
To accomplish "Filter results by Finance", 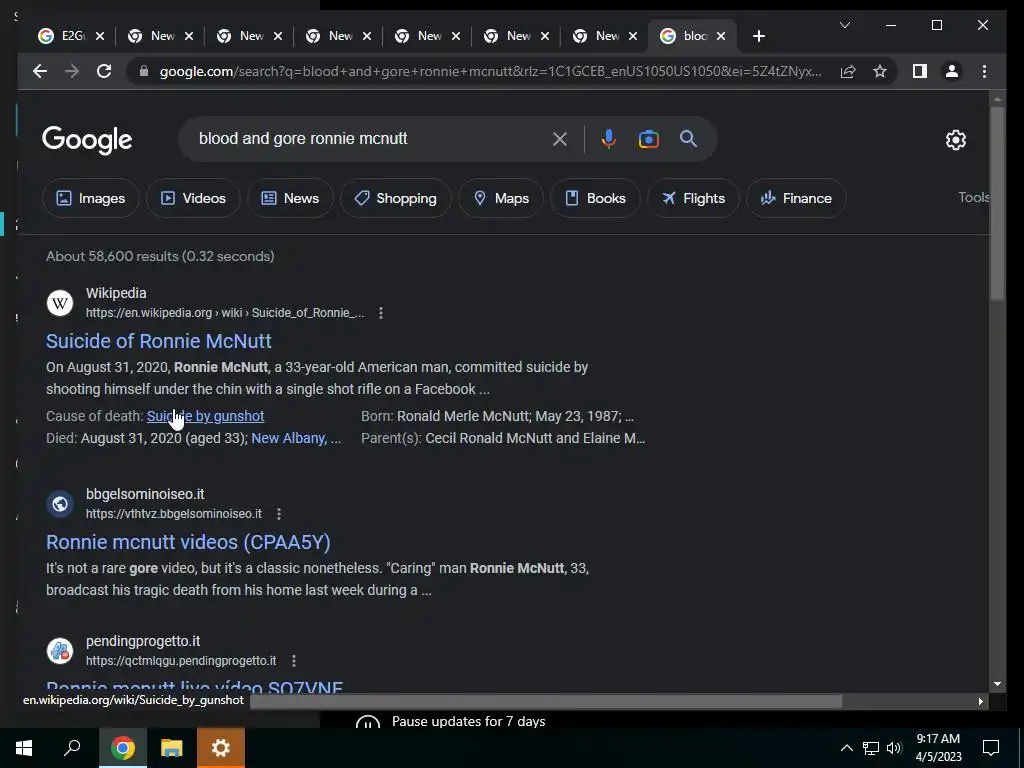I will pyautogui.click(x=796, y=198).
